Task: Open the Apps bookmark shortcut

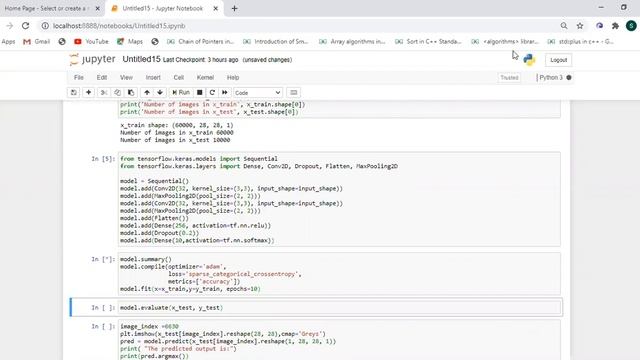Action: point(9,42)
